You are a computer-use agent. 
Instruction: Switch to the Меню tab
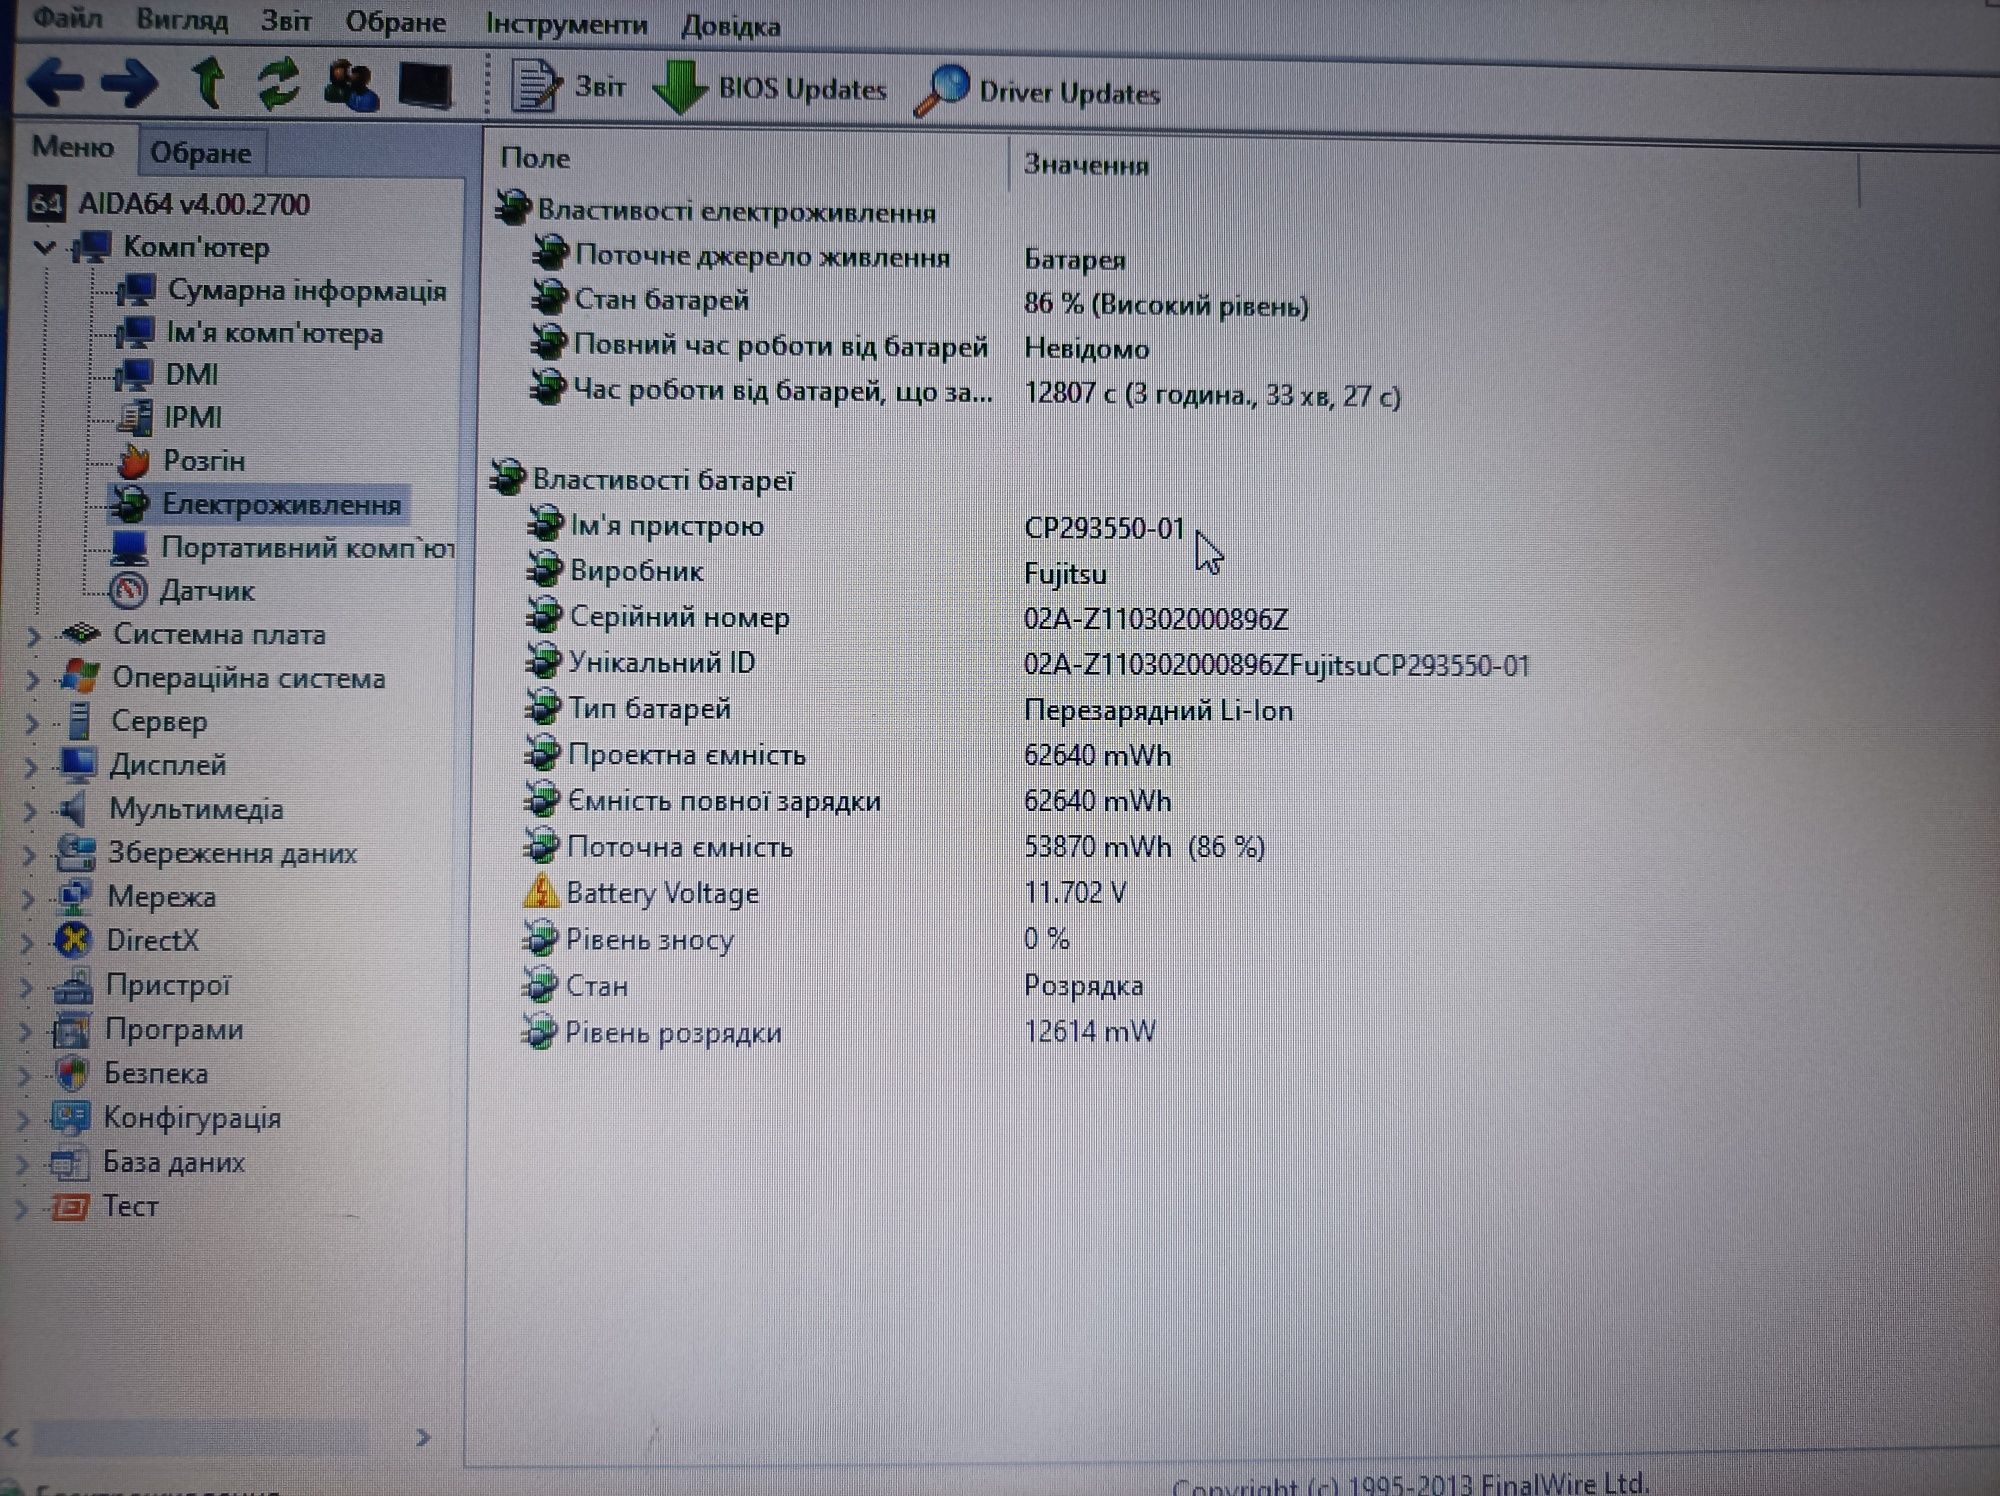tap(73, 148)
